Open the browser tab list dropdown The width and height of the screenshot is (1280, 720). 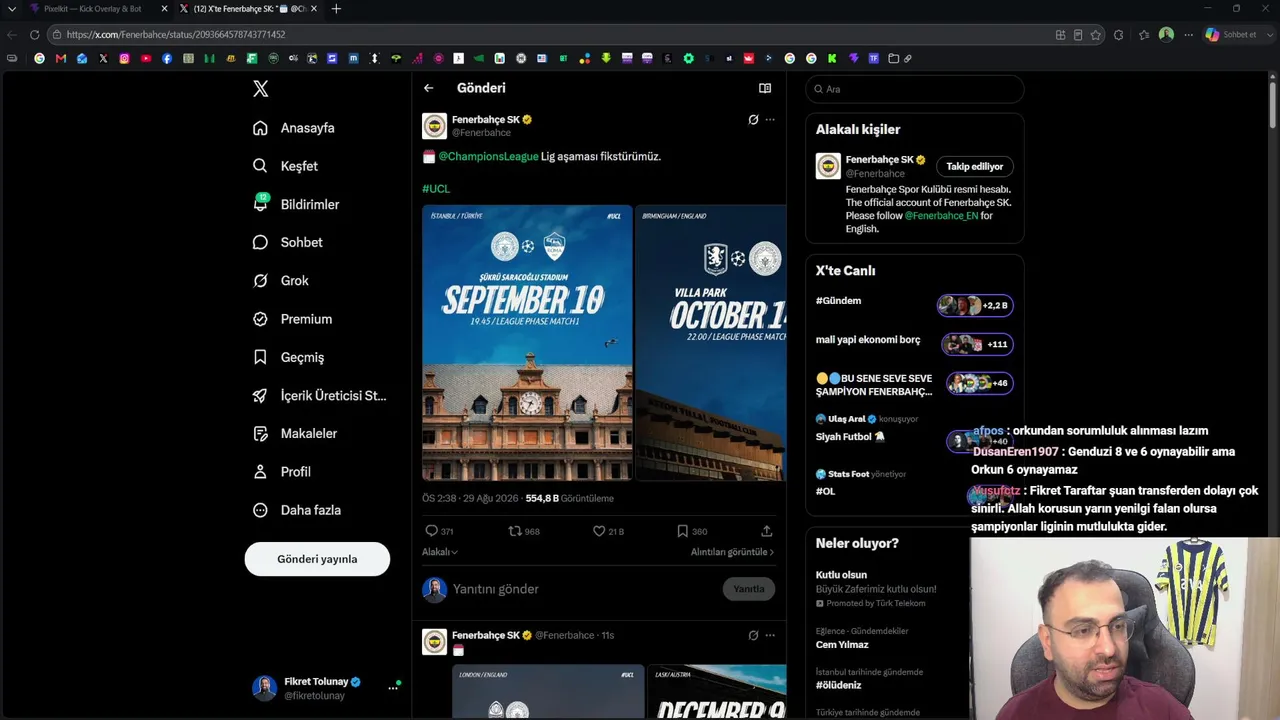[x=12, y=9]
